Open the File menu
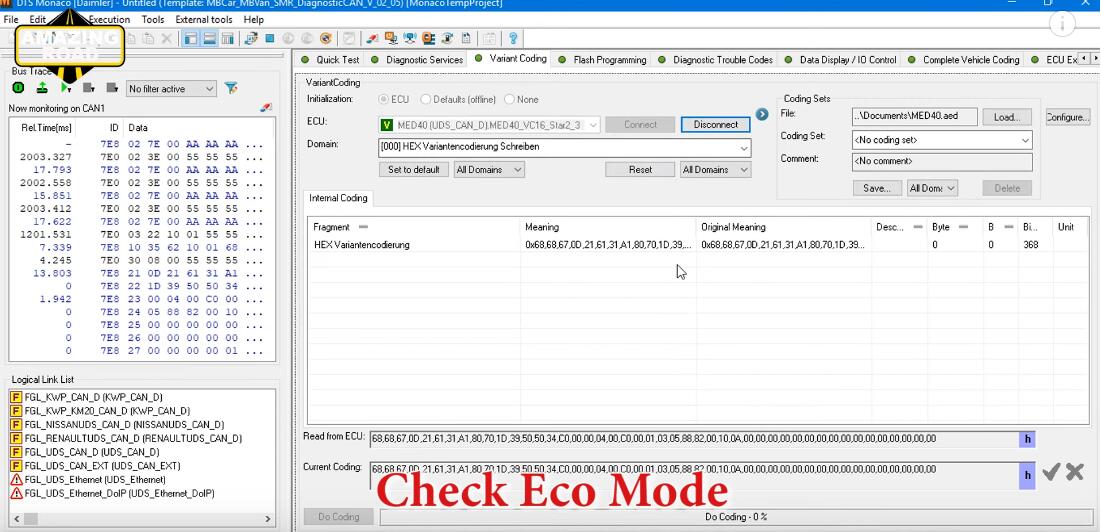This screenshot has height=532, width=1101. 11,20
